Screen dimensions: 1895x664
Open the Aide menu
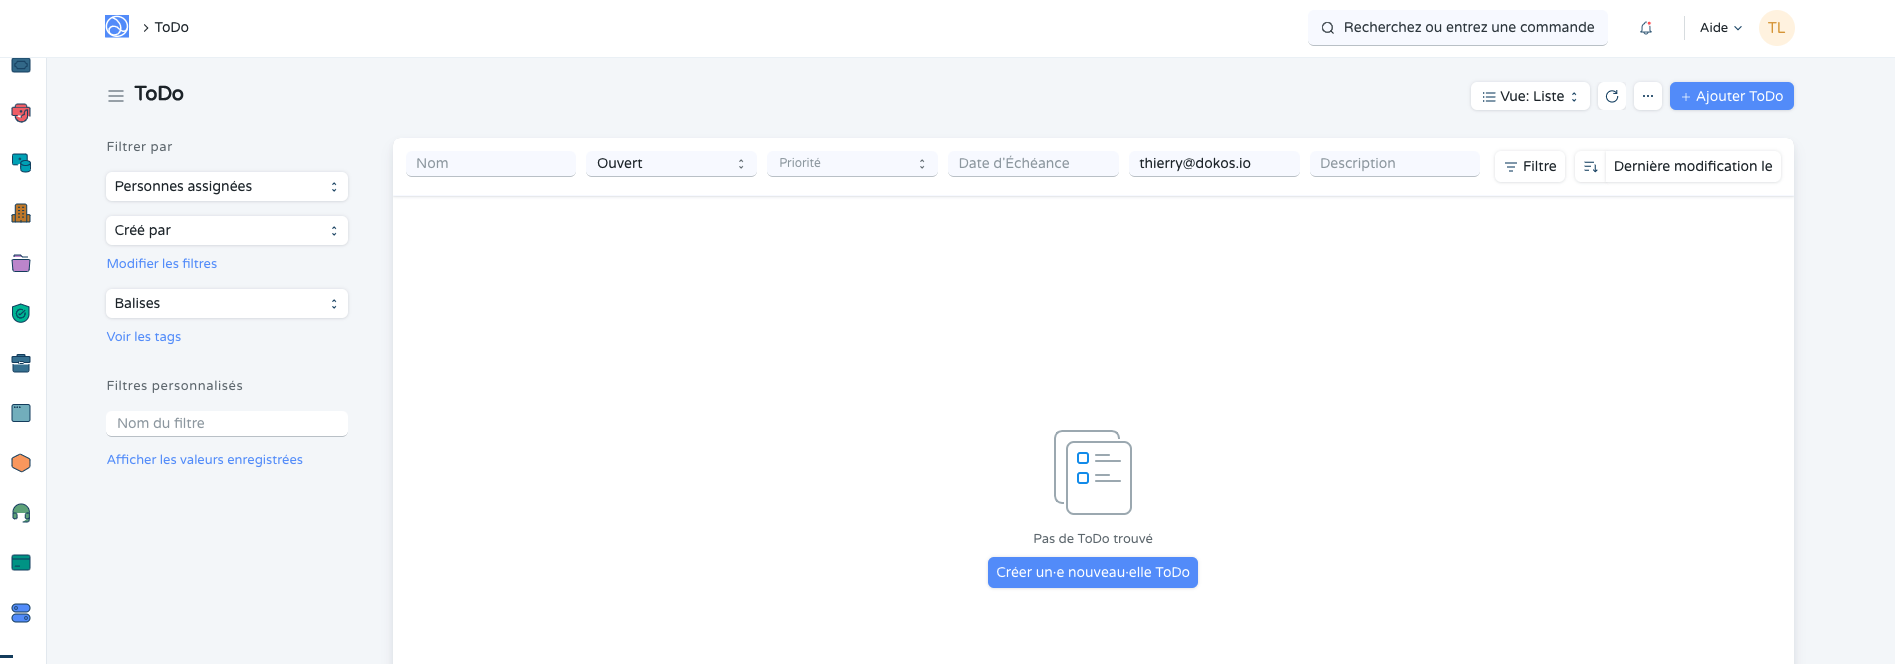1720,28
